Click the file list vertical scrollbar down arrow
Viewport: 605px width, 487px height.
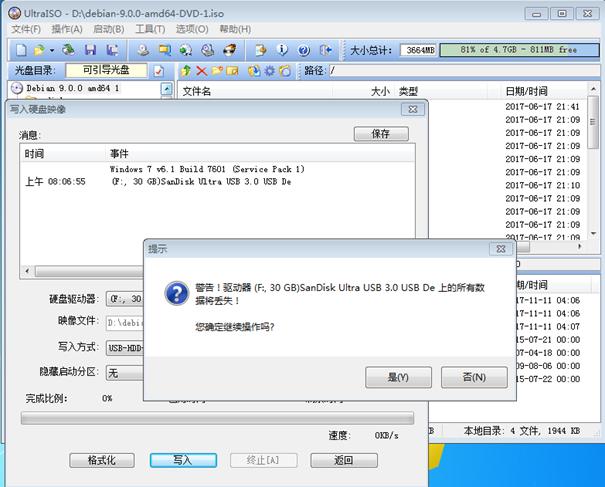click(x=593, y=233)
